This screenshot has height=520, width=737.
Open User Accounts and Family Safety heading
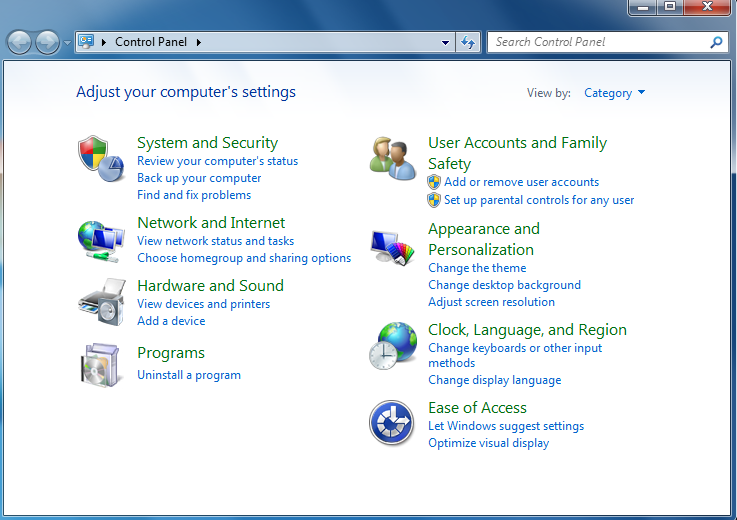click(517, 153)
